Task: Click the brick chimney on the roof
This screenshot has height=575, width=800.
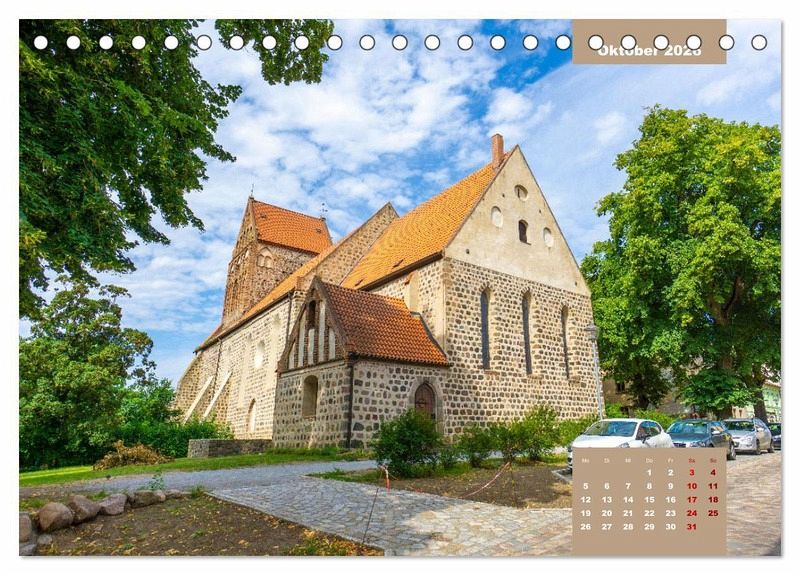Action: point(497,150)
